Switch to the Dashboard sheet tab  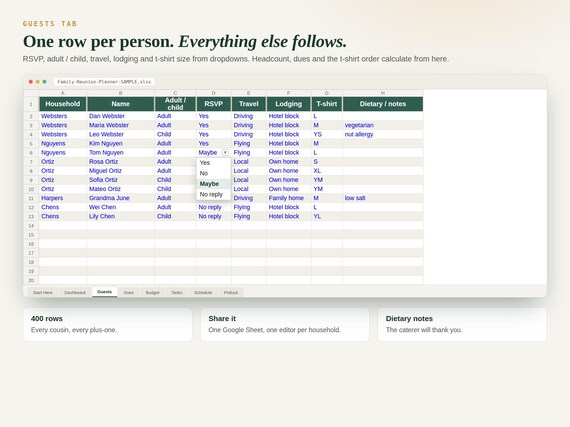pyautogui.click(x=75, y=292)
